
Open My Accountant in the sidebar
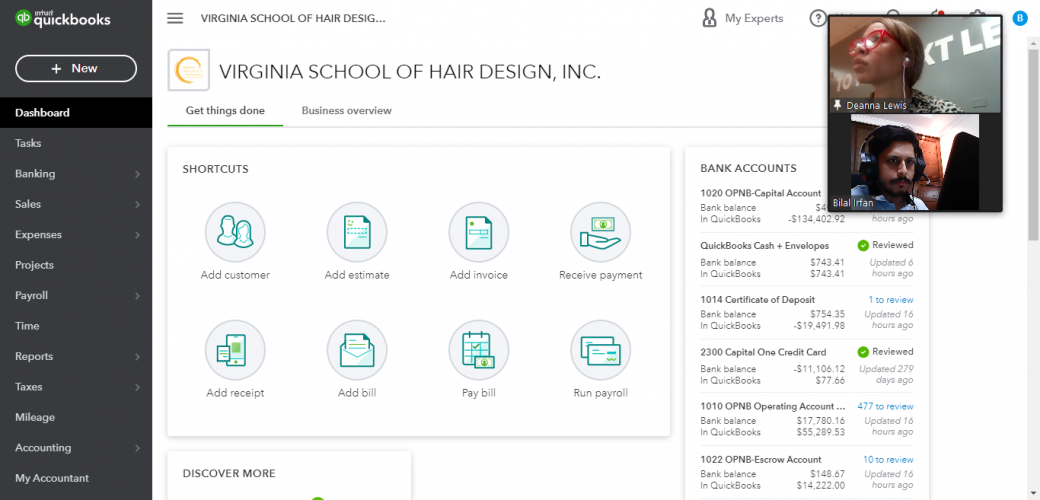(x=76, y=478)
